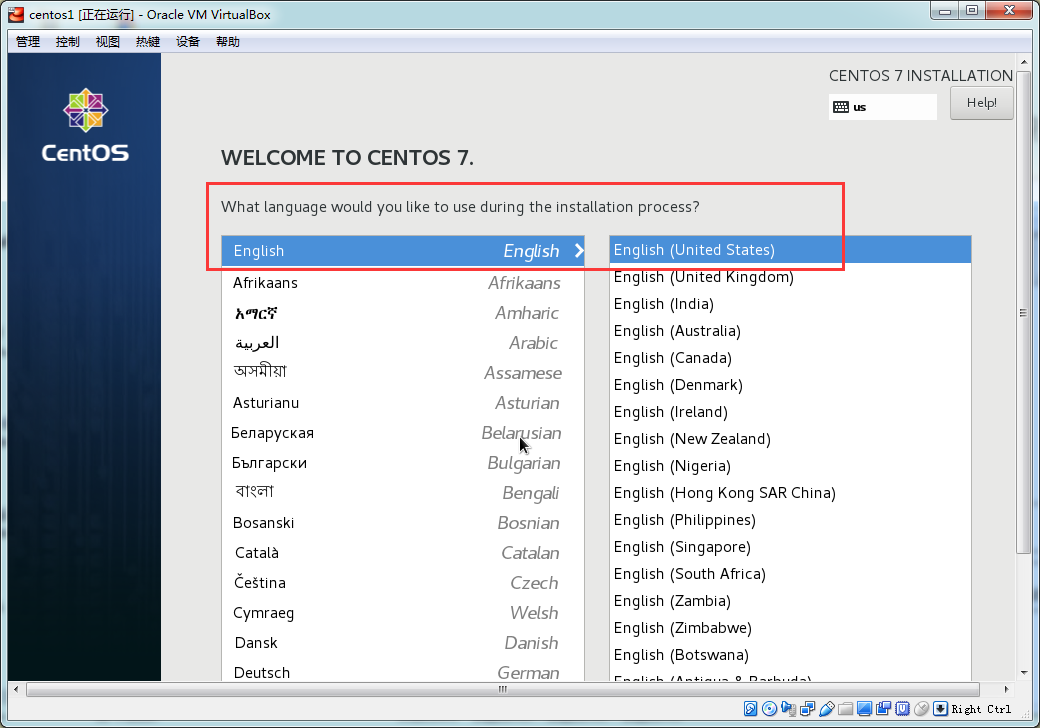The width and height of the screenshot is (1040, 728).
Task: Select Čeština (Czech) language
Action: (x=403, y=583)
